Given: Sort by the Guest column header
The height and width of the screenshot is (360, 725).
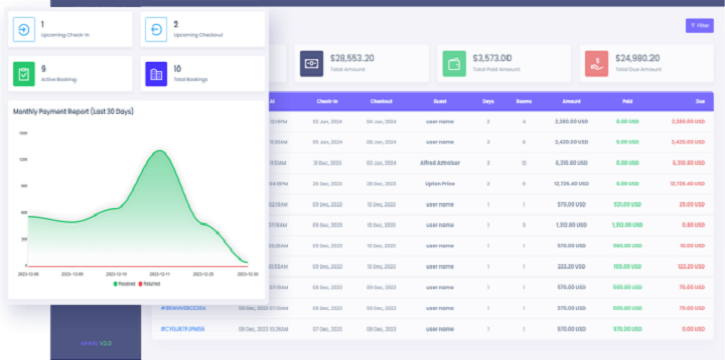Looking at the screenshot, I should [x=440, y=101].
